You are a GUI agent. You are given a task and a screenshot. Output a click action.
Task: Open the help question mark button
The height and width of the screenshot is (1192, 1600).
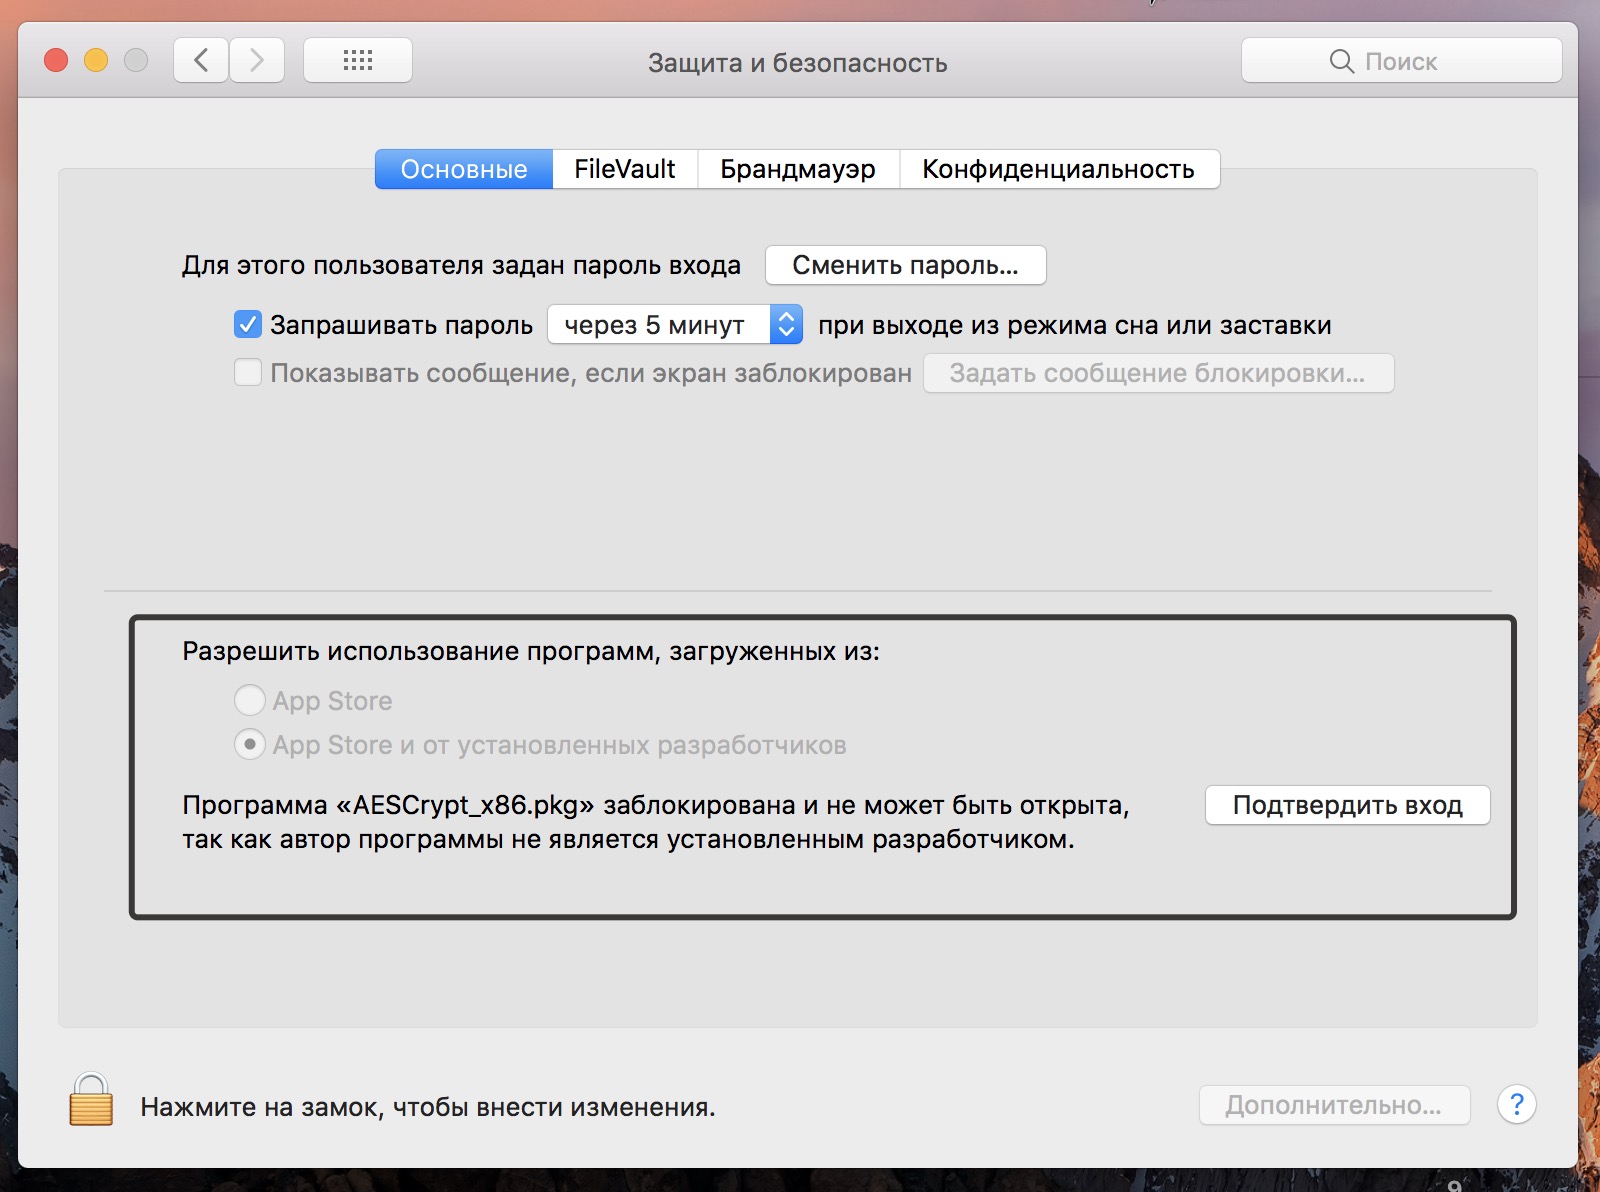coord(1516,1105)
